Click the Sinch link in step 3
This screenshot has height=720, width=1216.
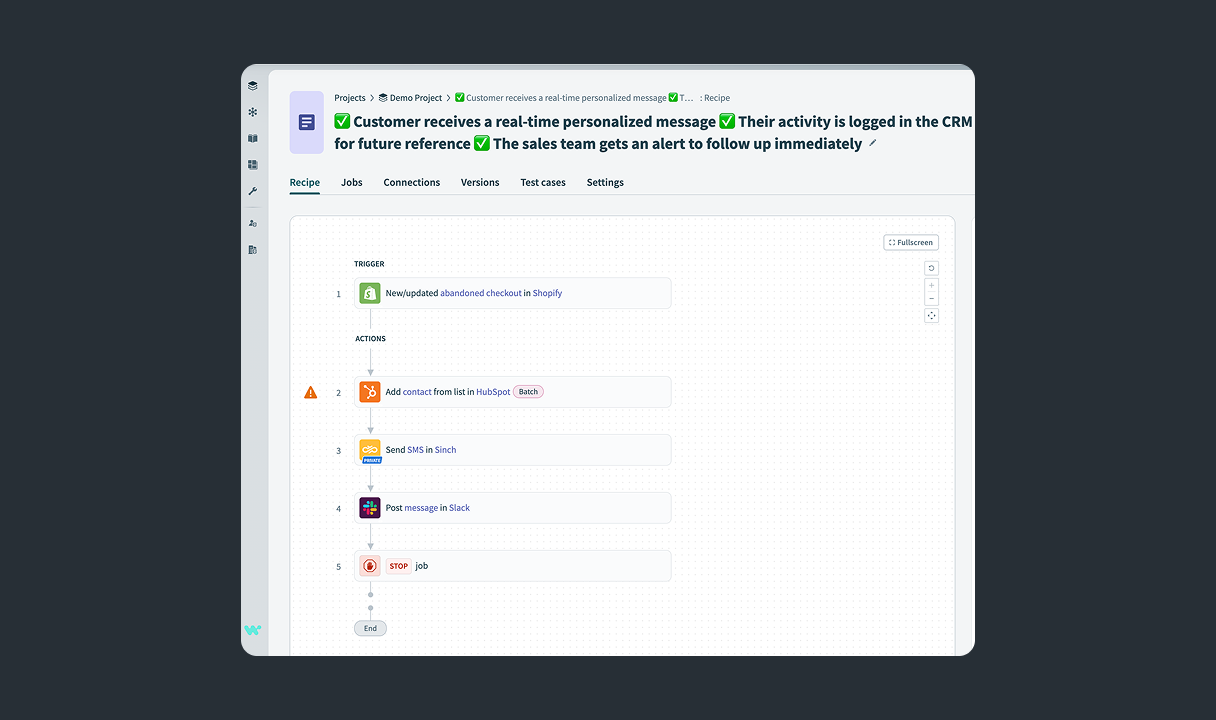pos(445,450)
